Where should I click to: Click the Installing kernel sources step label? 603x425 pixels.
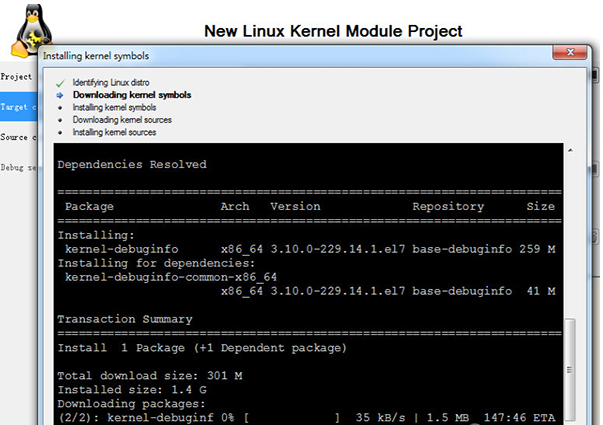tap(114, 132)
